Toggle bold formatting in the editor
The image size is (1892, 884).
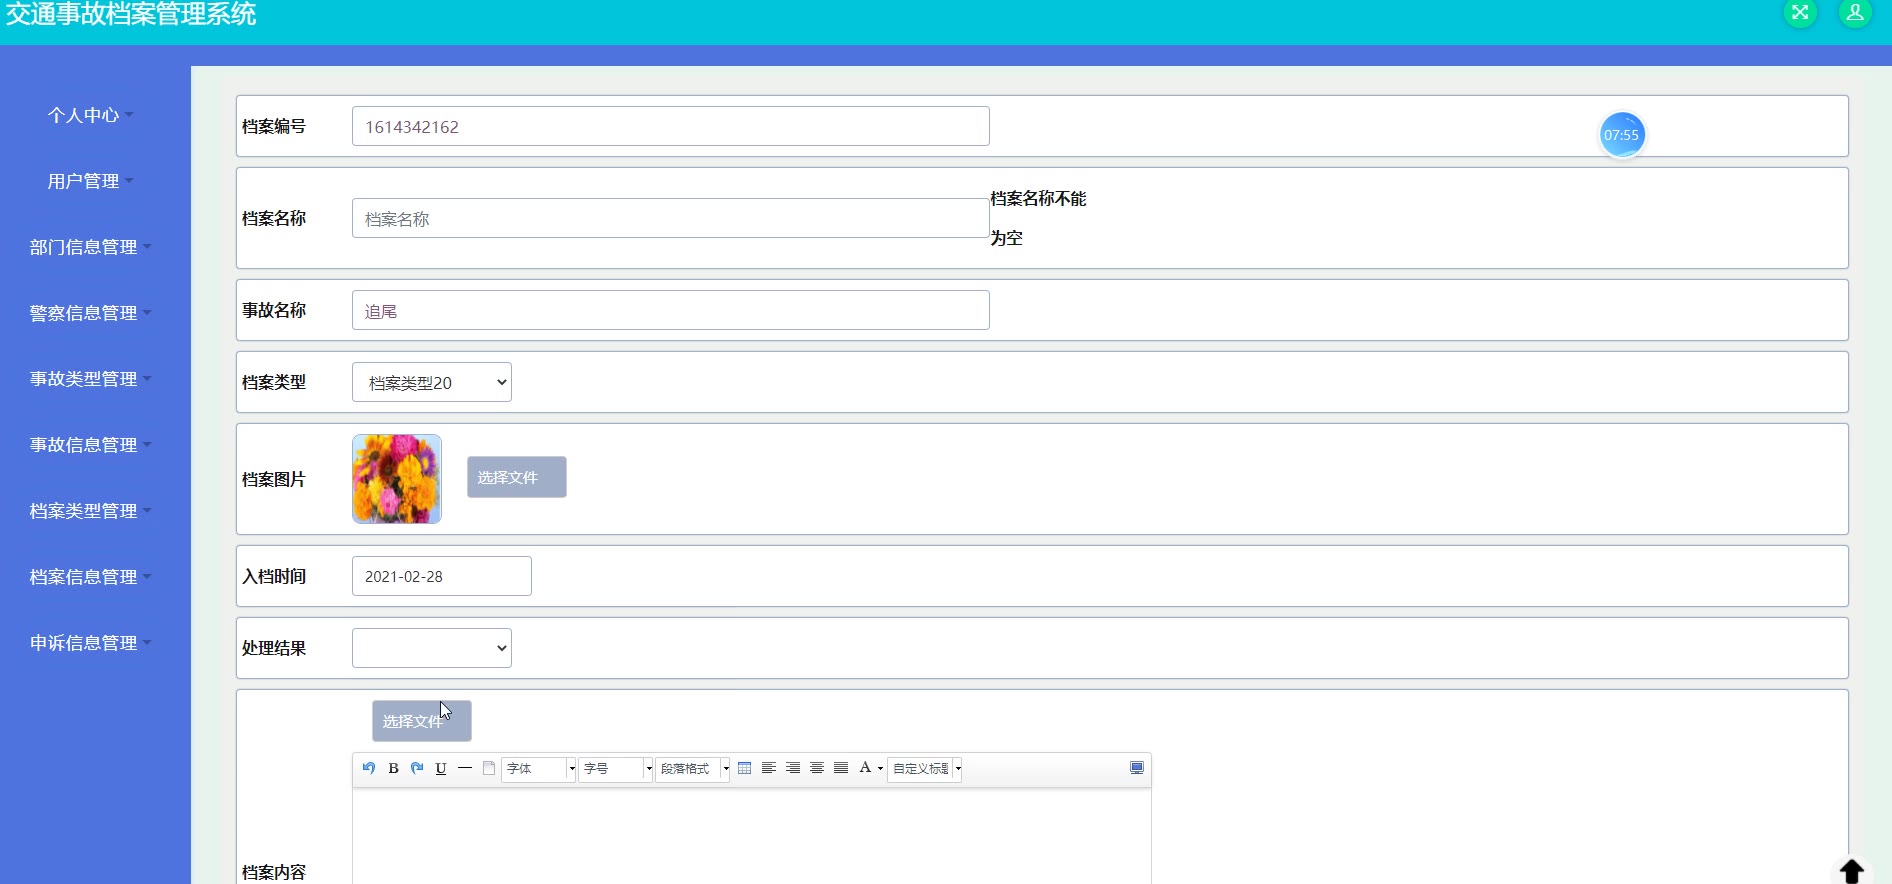coord(393,768)
